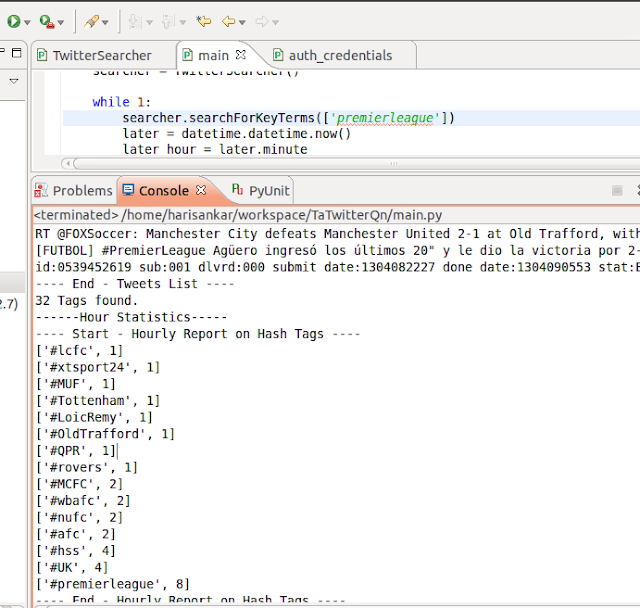Click the '#wbafc' console output line
640x608 pixels.
tap(83, 501)
